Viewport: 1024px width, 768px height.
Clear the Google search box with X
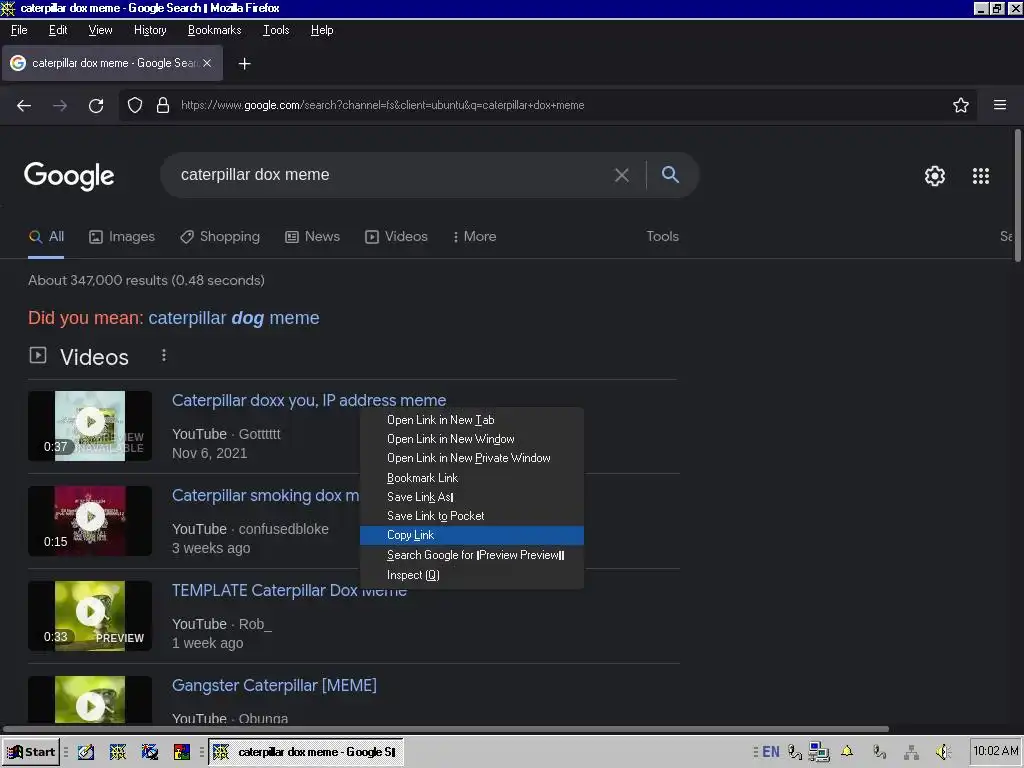622,175
